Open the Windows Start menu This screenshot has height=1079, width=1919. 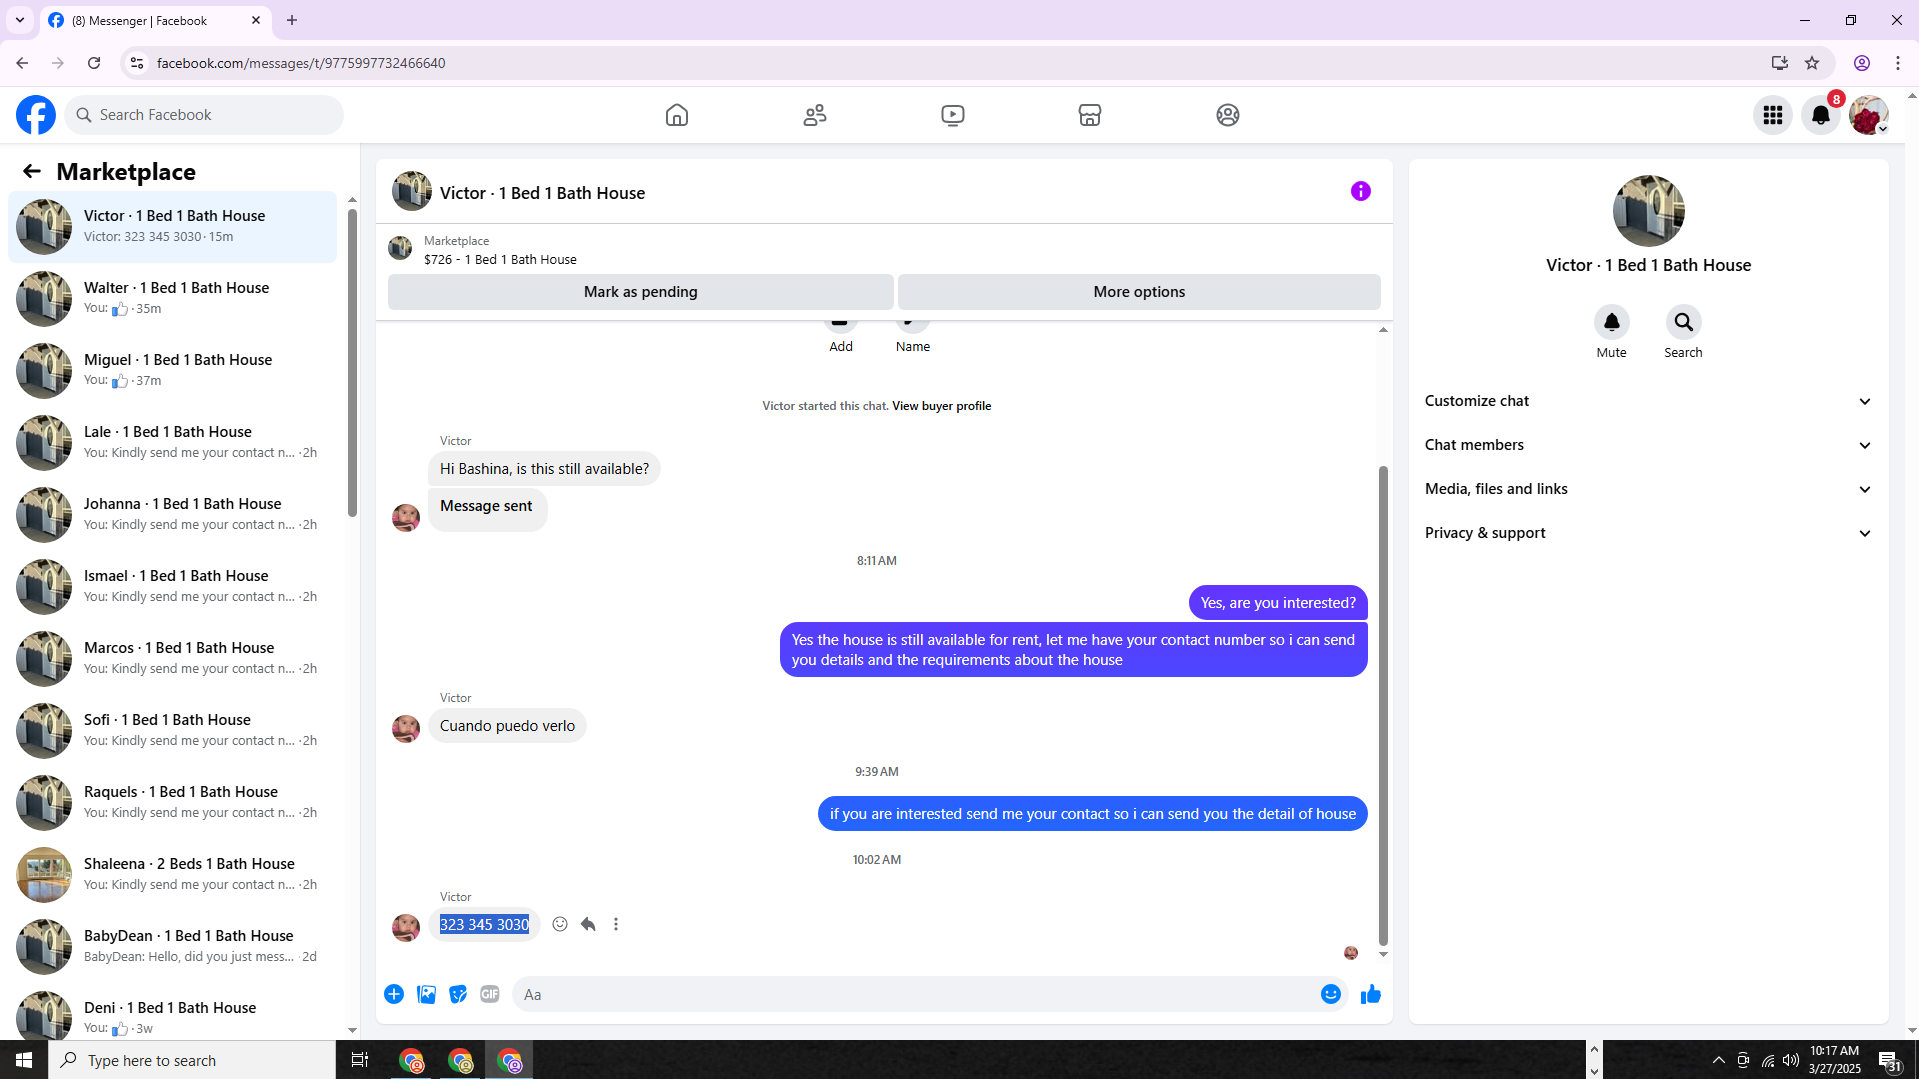(24, 1060)
